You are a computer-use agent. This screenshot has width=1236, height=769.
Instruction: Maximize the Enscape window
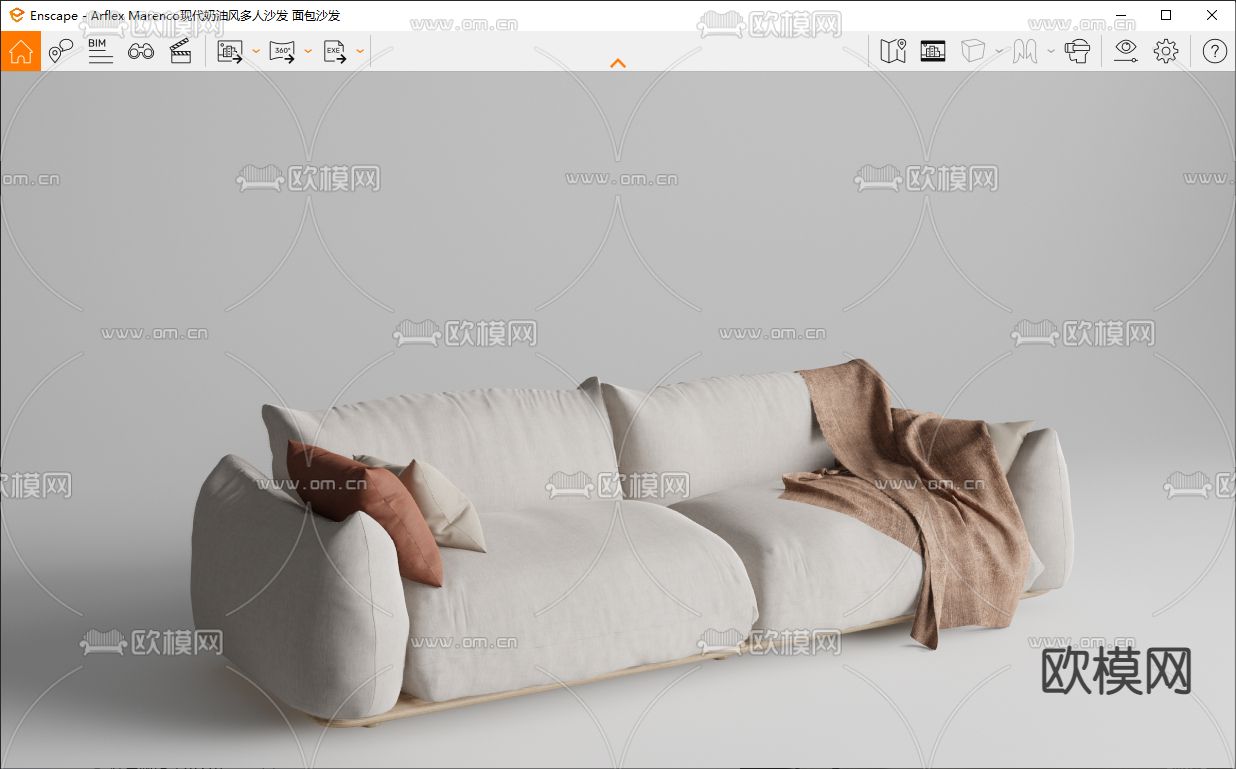click(1166, 15)
